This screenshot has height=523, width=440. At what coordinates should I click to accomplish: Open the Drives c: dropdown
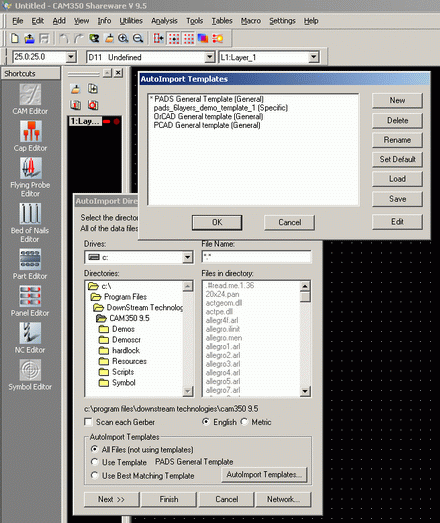[187, 257]
